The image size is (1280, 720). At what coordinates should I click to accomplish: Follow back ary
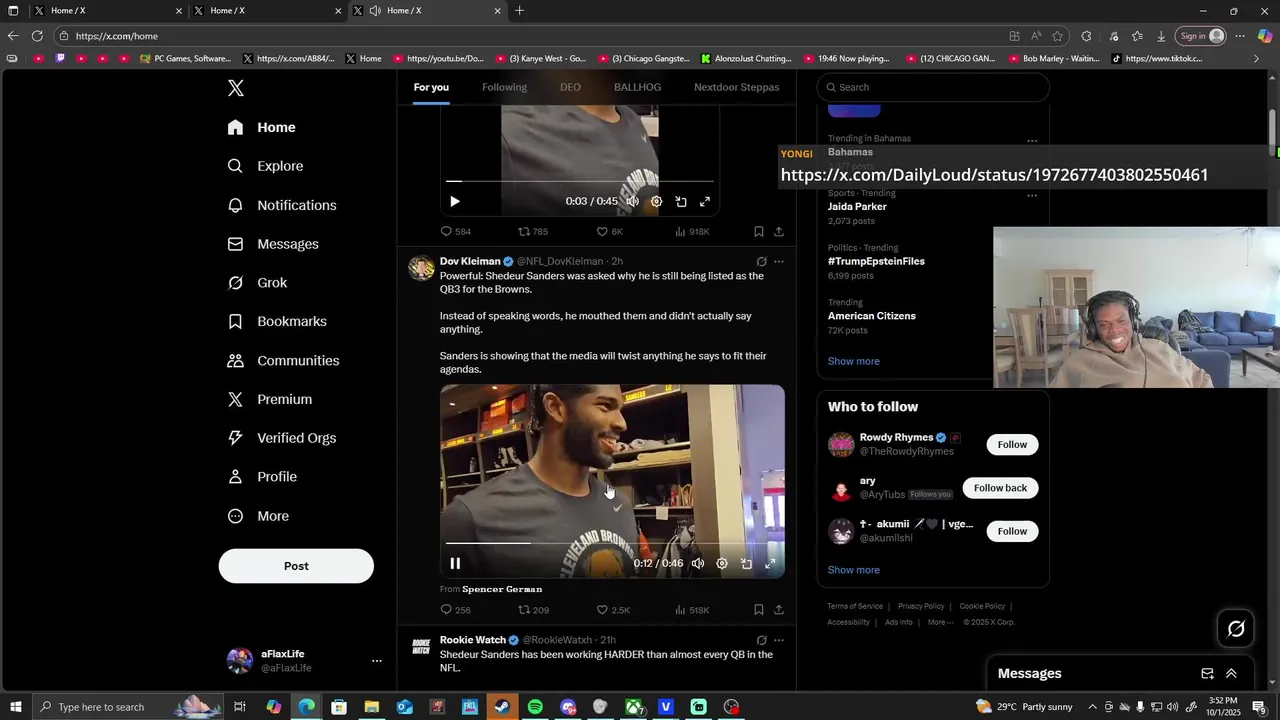1000,488
